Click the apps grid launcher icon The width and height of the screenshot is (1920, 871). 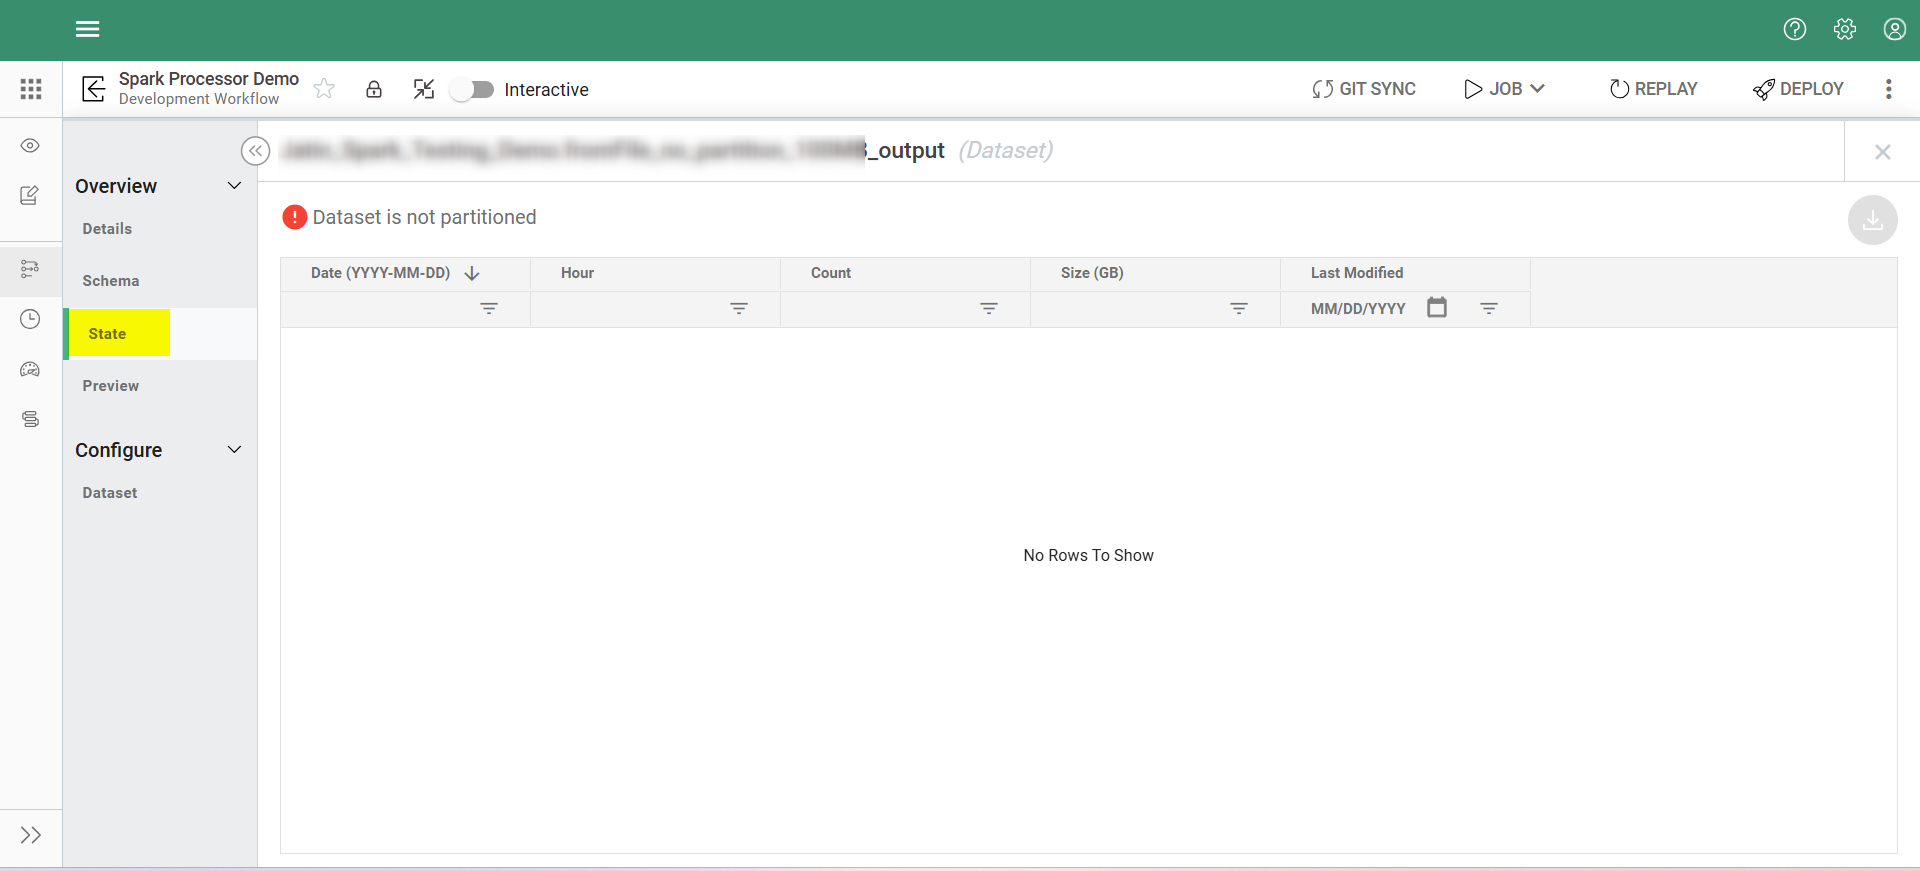31,89
